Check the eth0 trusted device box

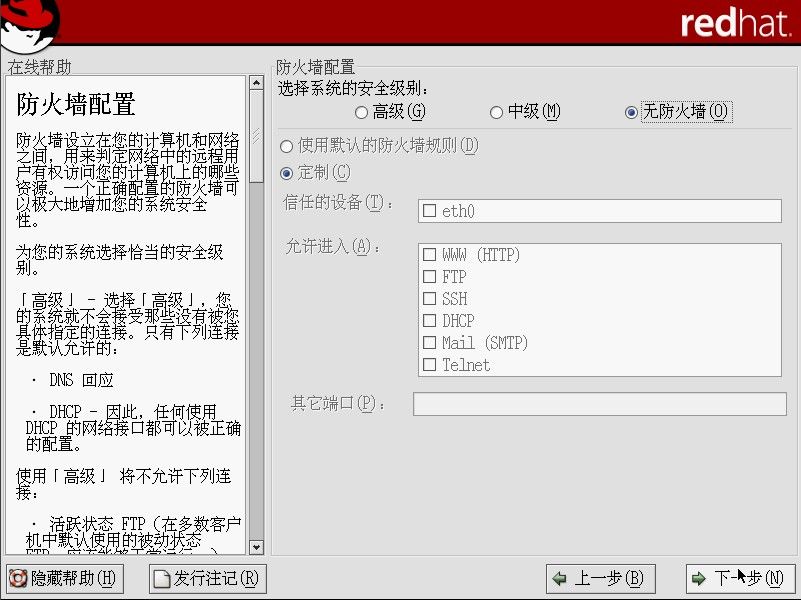pos(430,211)
